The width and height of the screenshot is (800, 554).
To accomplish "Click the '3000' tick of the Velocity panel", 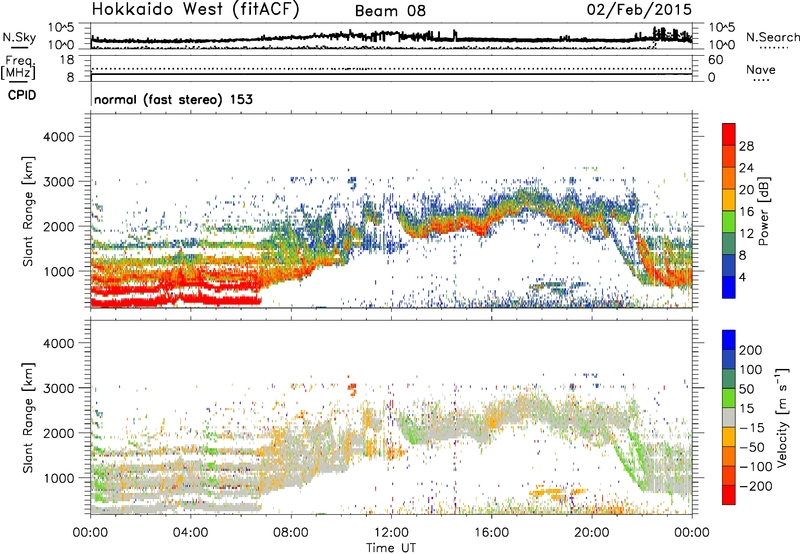I will point(58,389).
